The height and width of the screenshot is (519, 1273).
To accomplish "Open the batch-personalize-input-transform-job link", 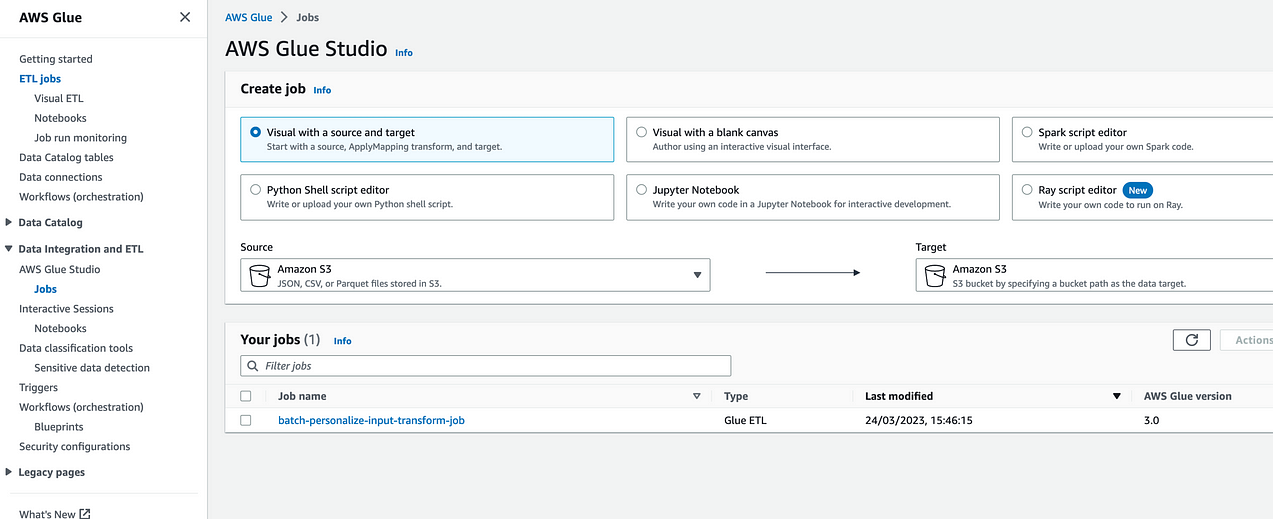I will [371, 421].
